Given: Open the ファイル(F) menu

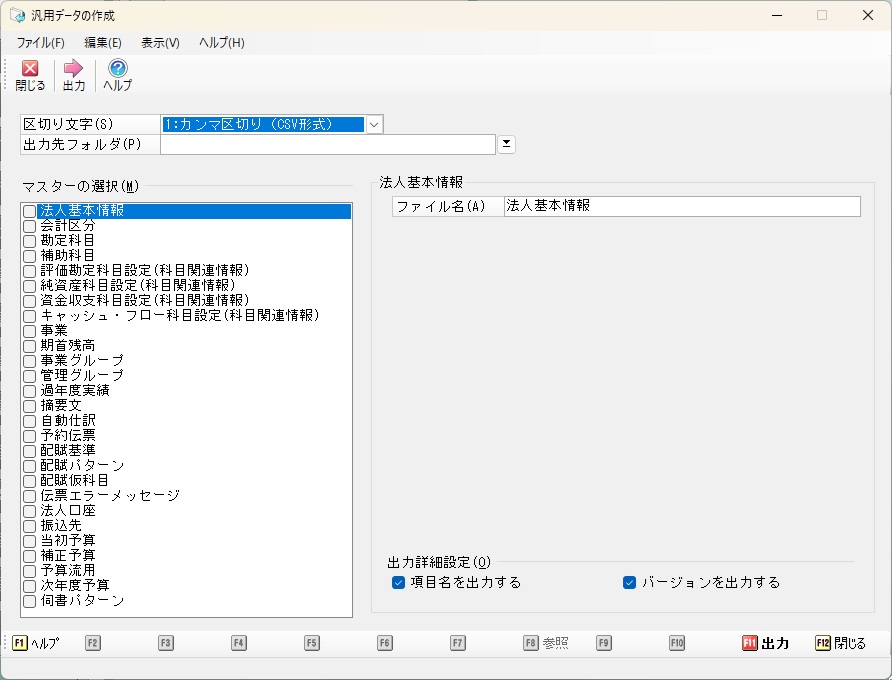Looking at the screenshot, I should click(40, 43).
